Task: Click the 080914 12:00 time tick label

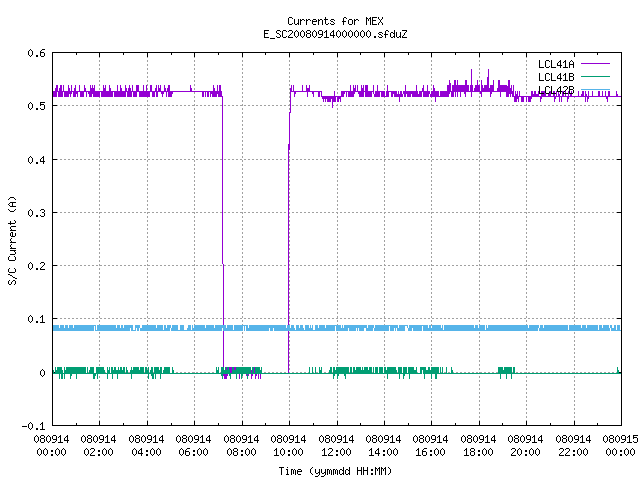Action: pyautogui.click(x=336, y=445)
